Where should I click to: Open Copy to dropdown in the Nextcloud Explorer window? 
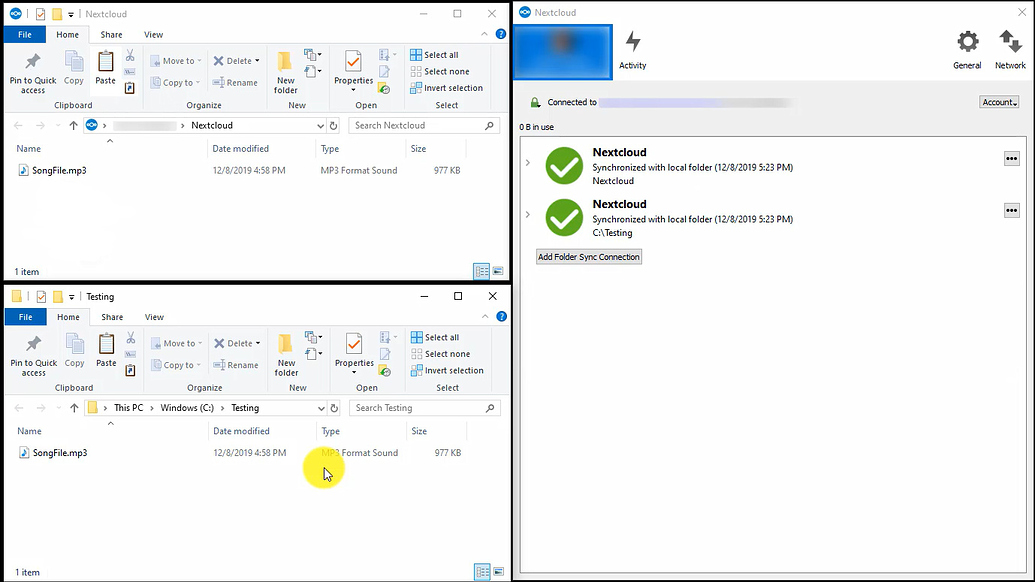click(176, 82)
